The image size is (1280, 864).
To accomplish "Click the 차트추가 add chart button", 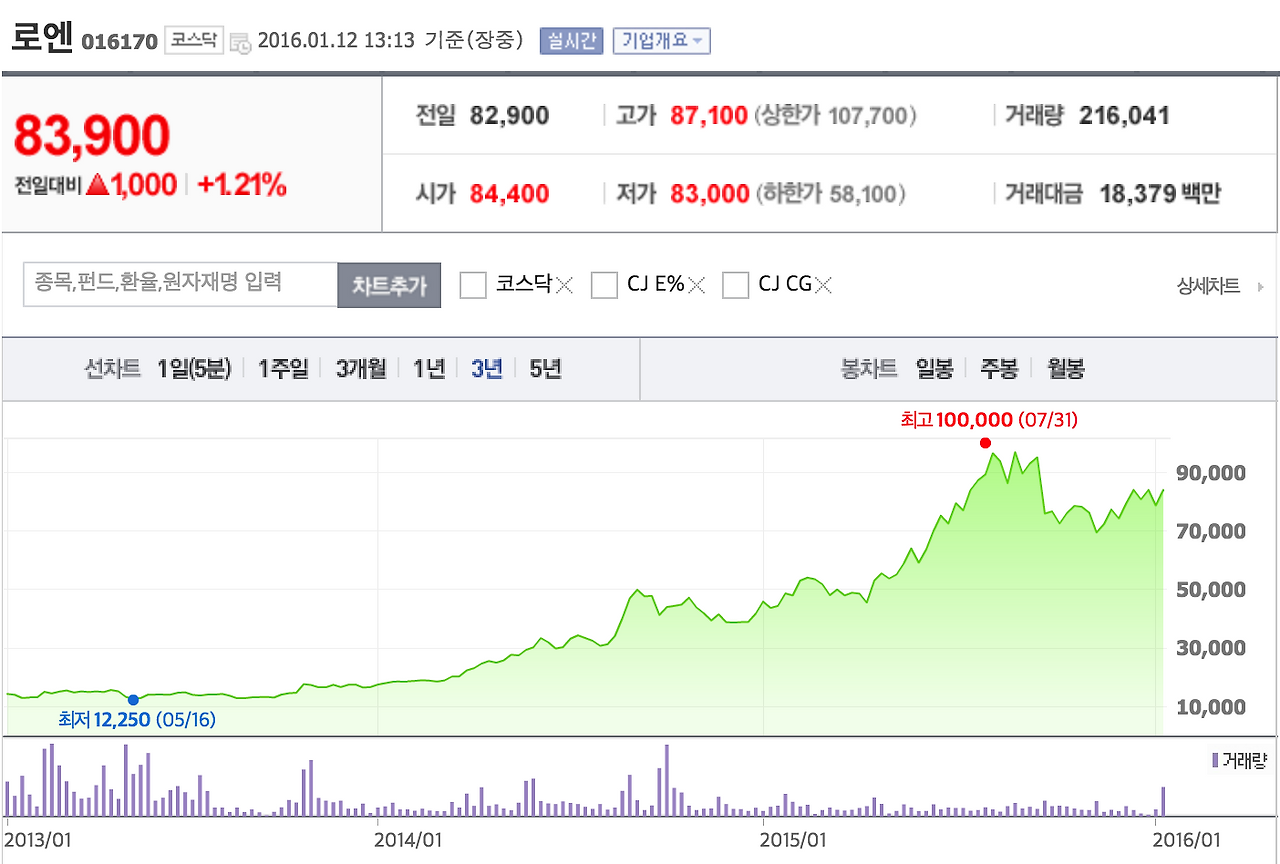I will click(x=389, y=284).
